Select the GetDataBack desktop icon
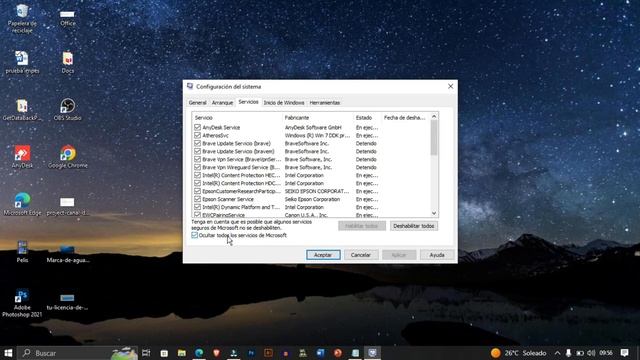 (x=22, y=109)
